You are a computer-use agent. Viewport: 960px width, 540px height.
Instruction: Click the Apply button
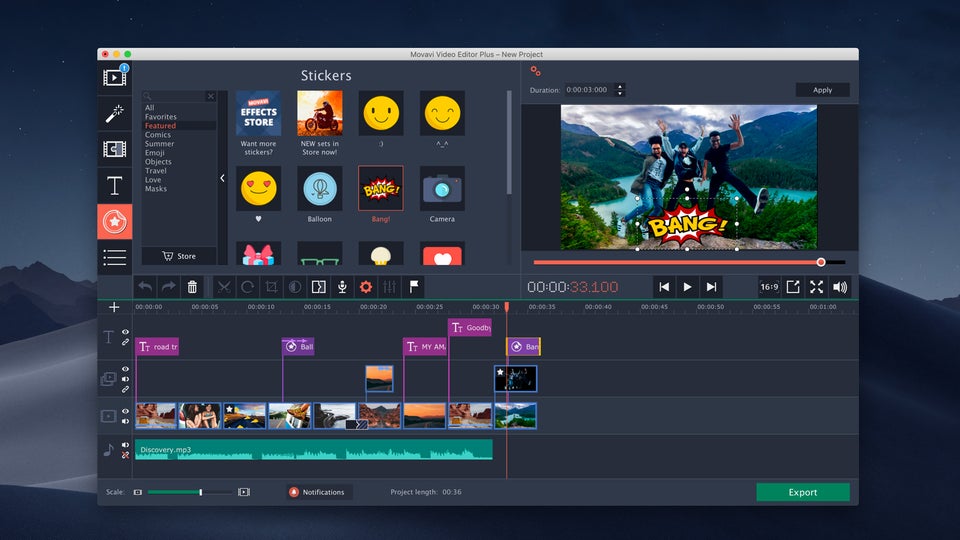tap(822, 90)
